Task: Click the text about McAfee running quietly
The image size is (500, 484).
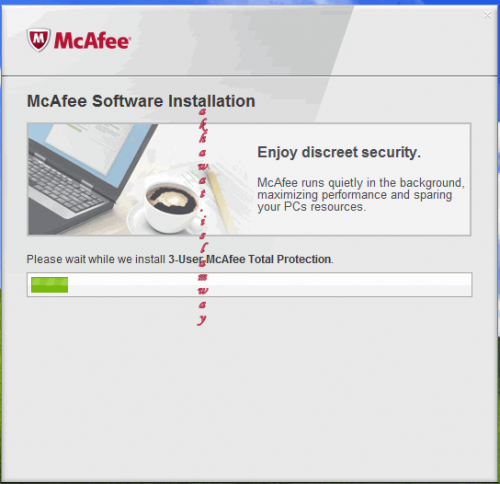Action: 361,195
